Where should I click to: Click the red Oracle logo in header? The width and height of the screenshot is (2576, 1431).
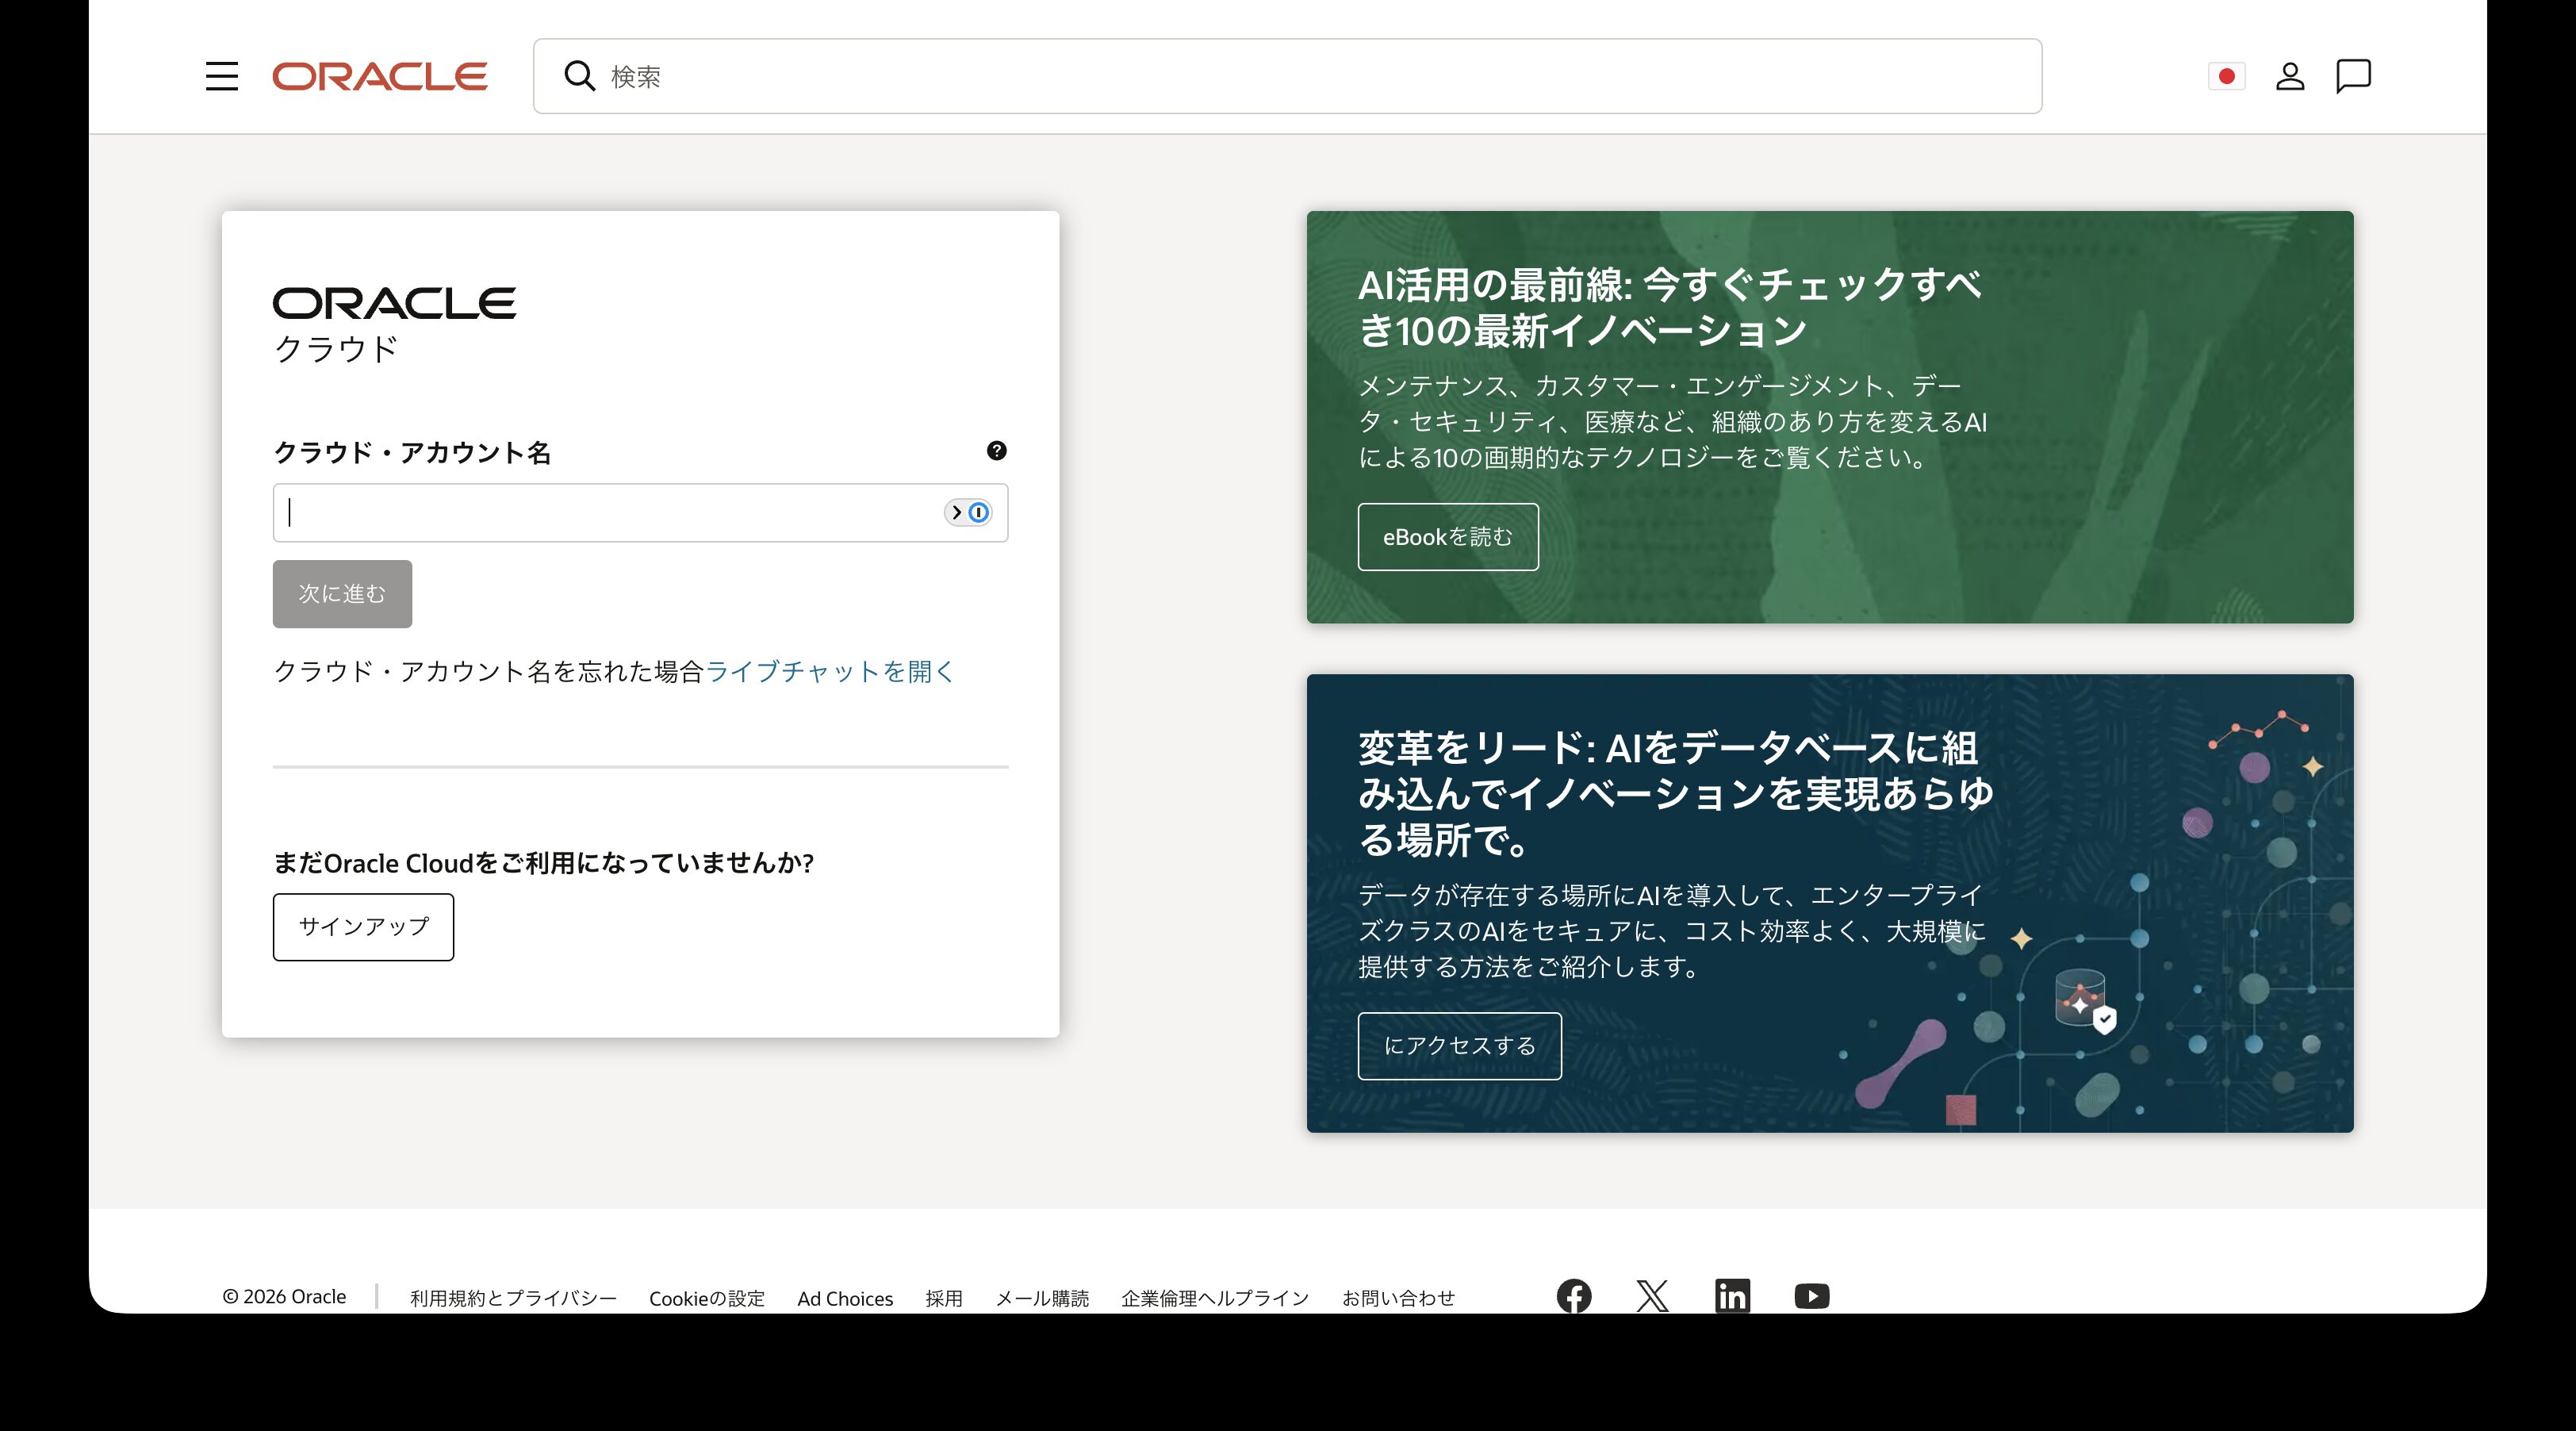click(x=380, y=76)
